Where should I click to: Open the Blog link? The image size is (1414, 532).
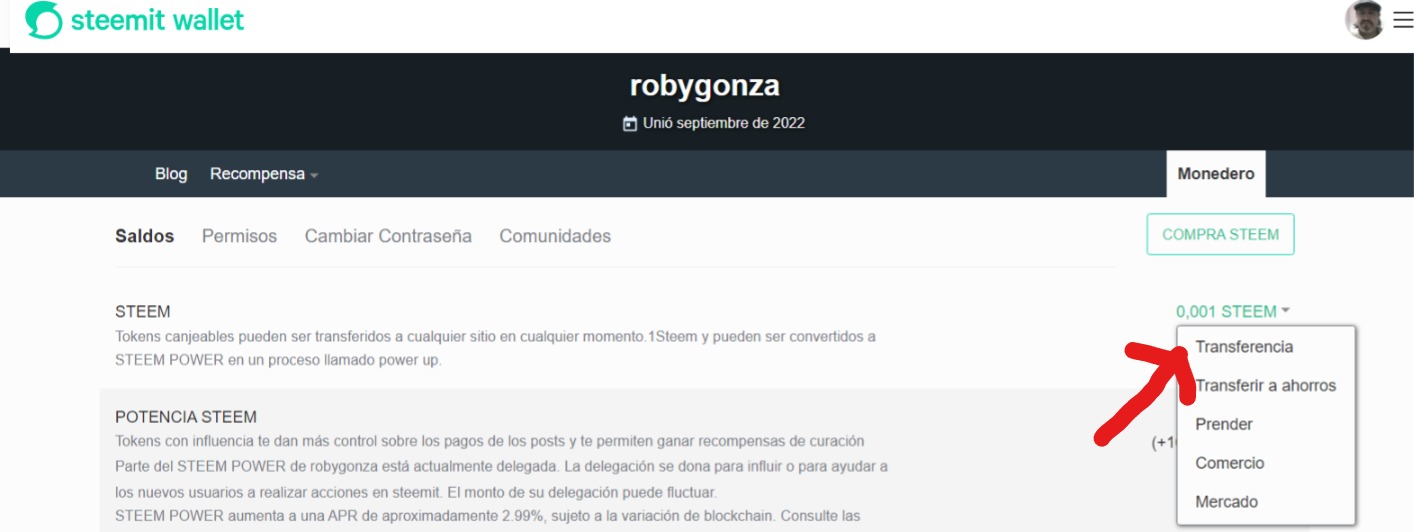171,174
